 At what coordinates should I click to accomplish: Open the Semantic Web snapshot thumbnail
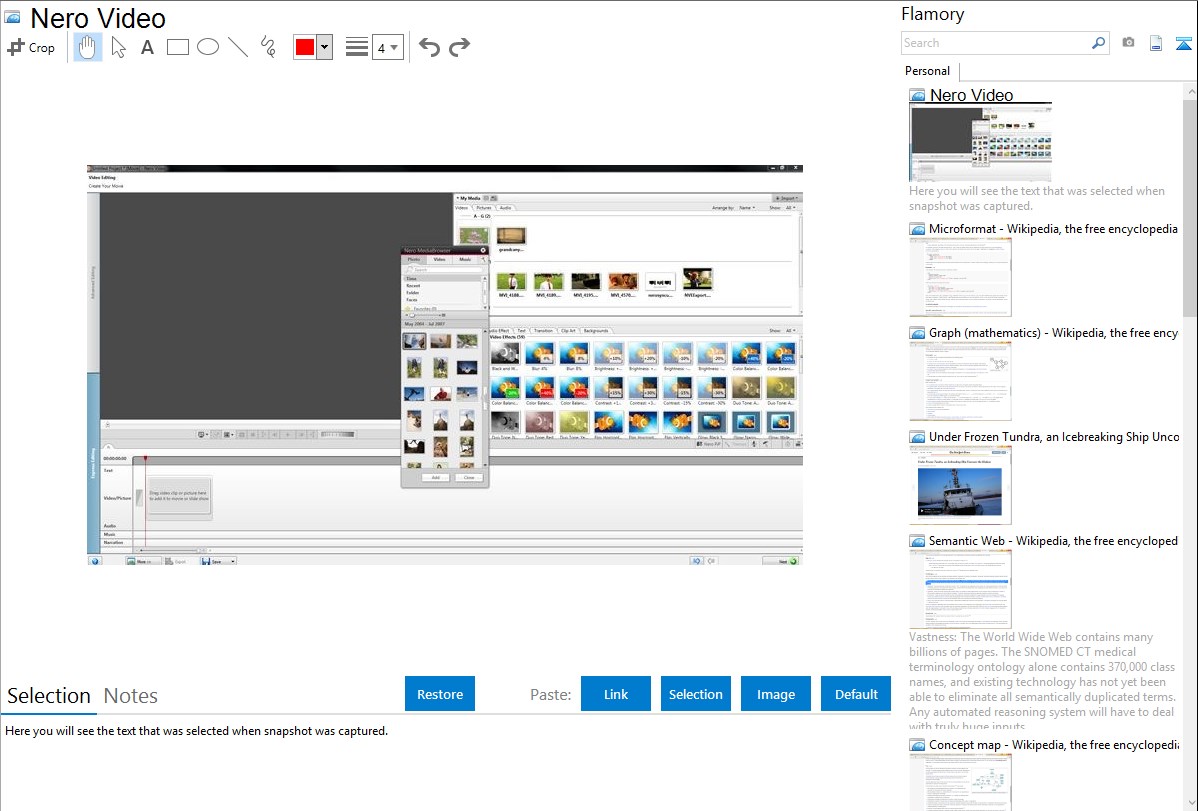click(960, 589)
